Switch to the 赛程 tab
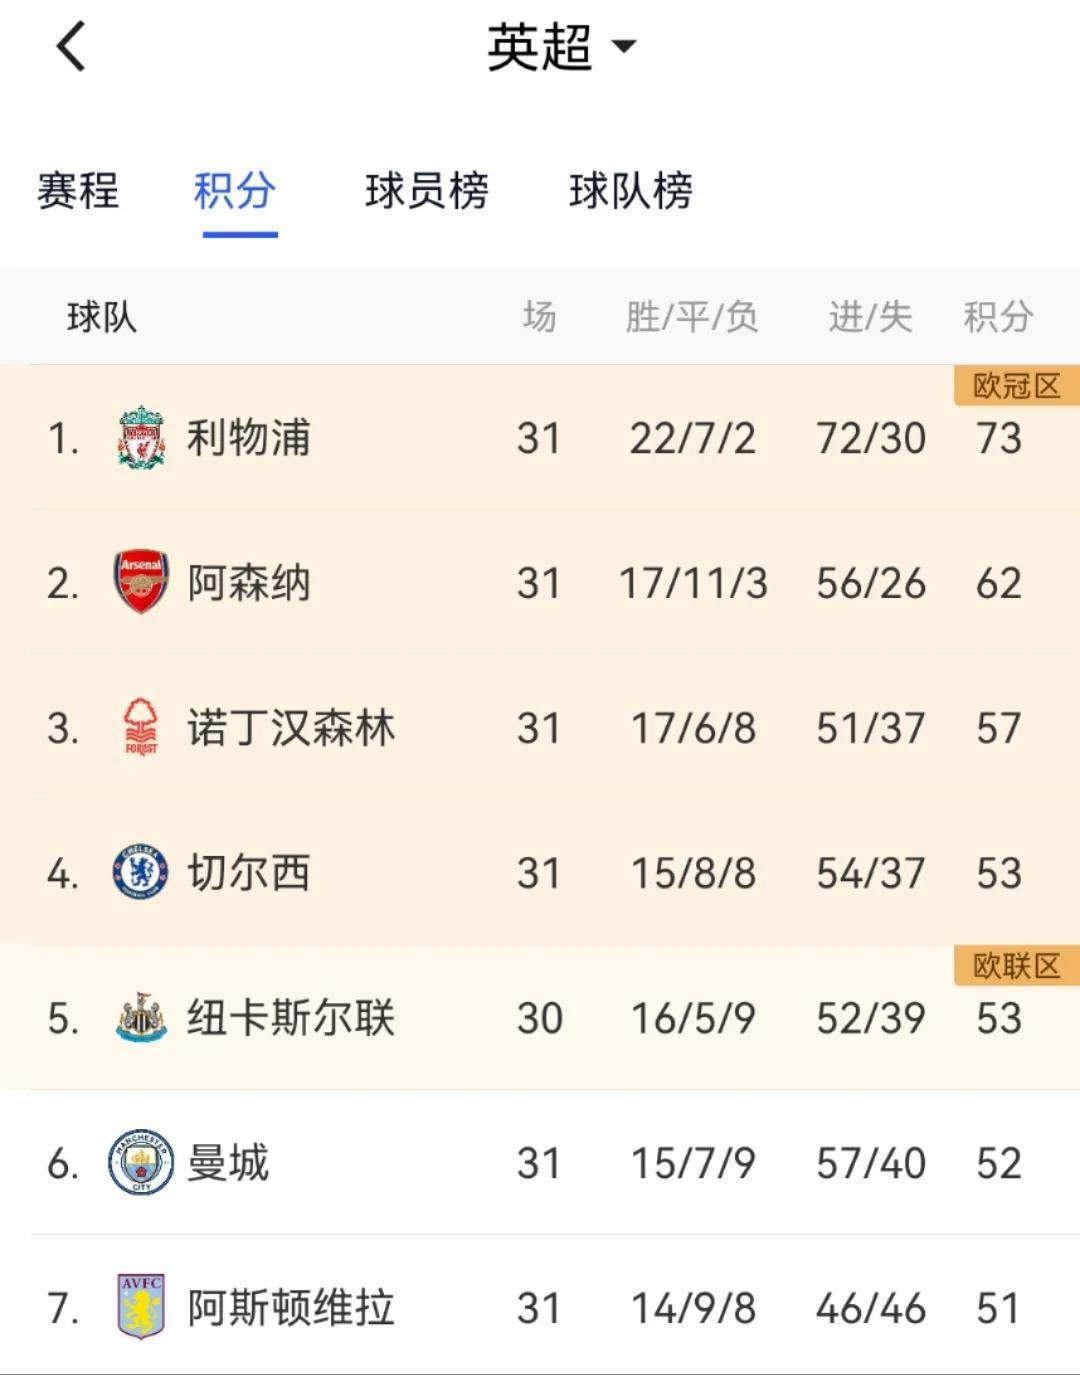 (x=78, y=190)
